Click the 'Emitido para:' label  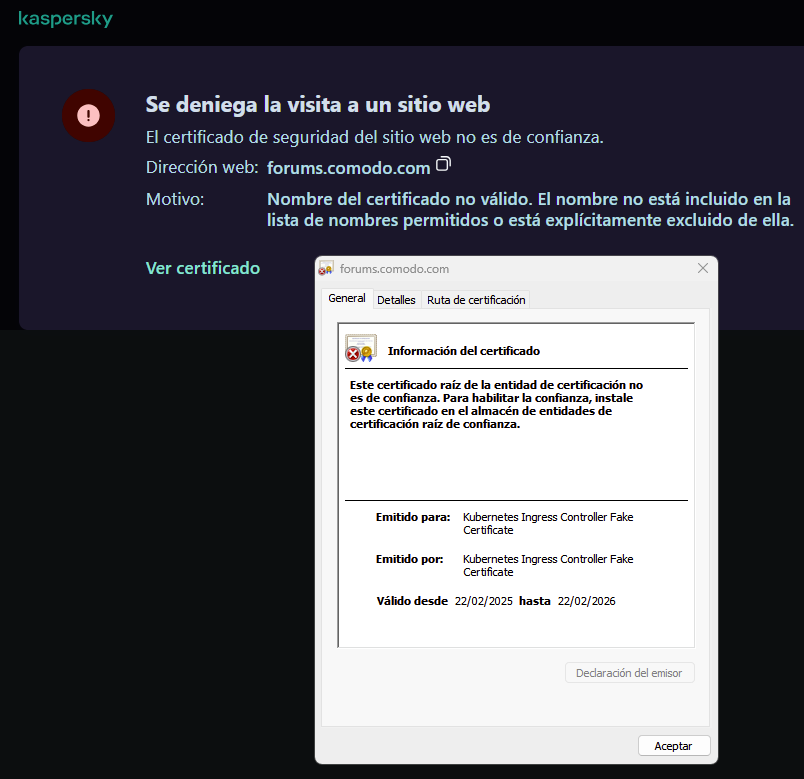(413, 517)
